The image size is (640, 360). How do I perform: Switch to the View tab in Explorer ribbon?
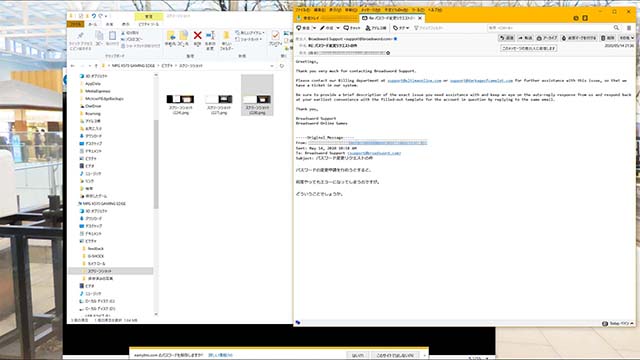pos(126,24)
